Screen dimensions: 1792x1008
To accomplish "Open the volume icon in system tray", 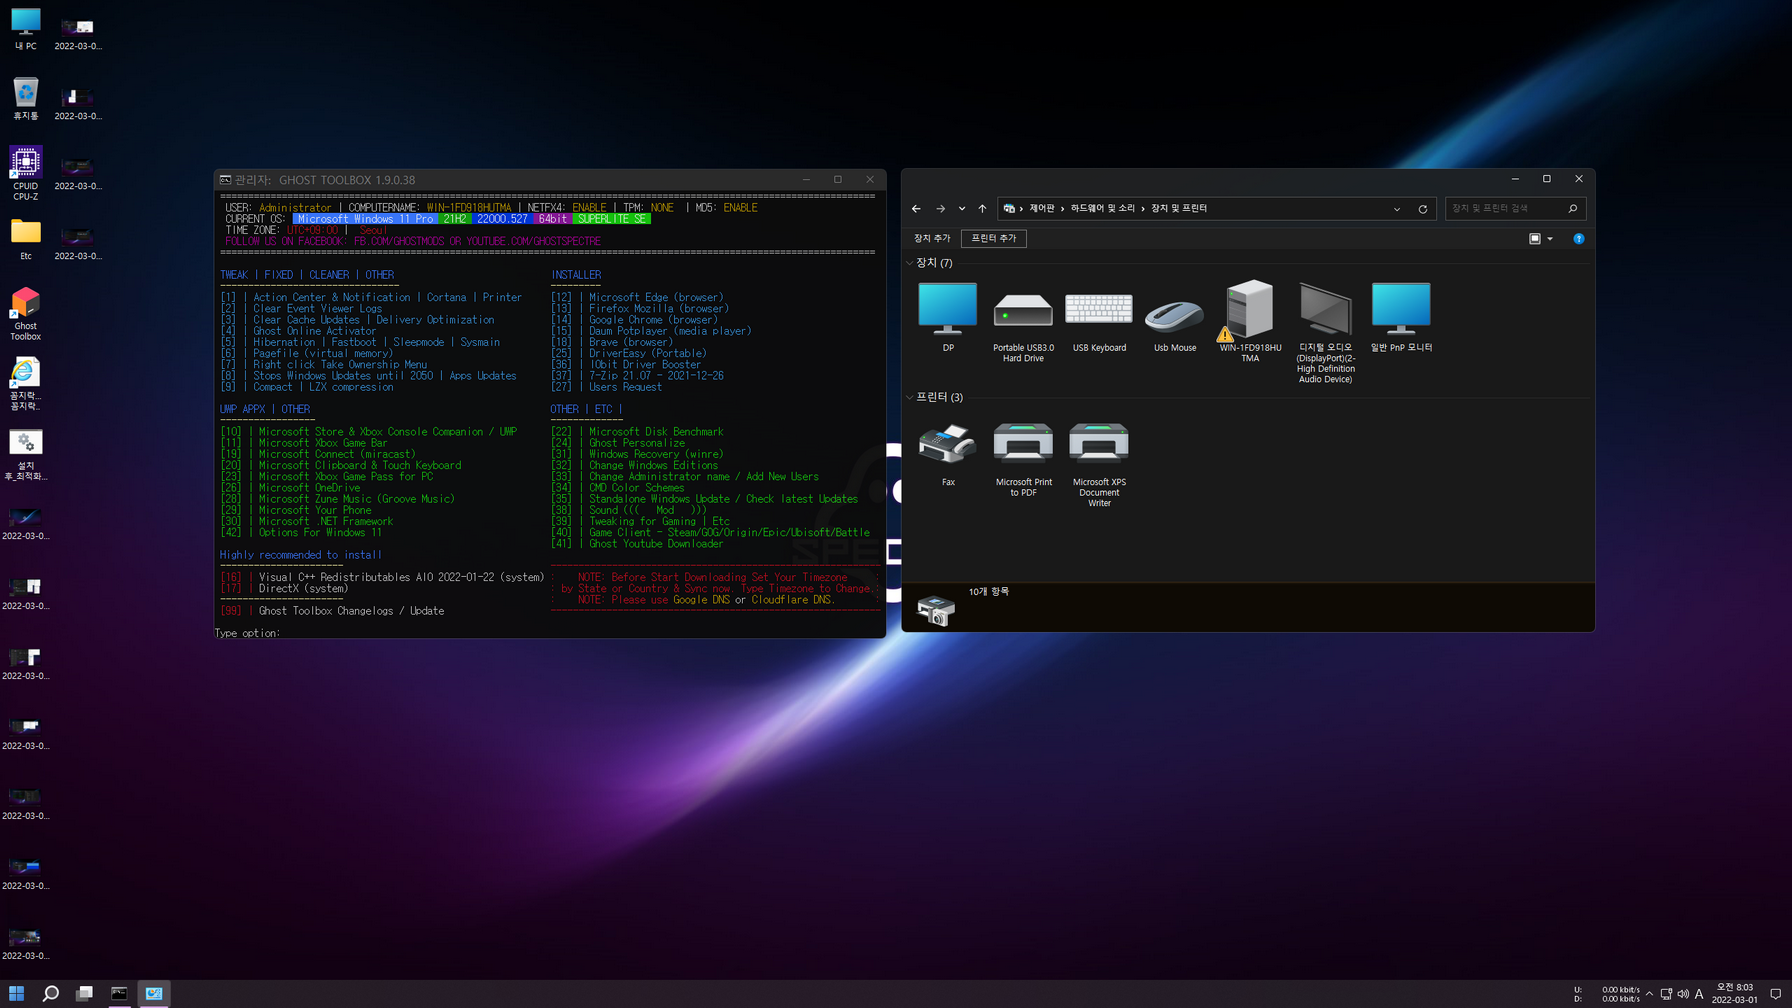I will click(x=1683, y=994).
